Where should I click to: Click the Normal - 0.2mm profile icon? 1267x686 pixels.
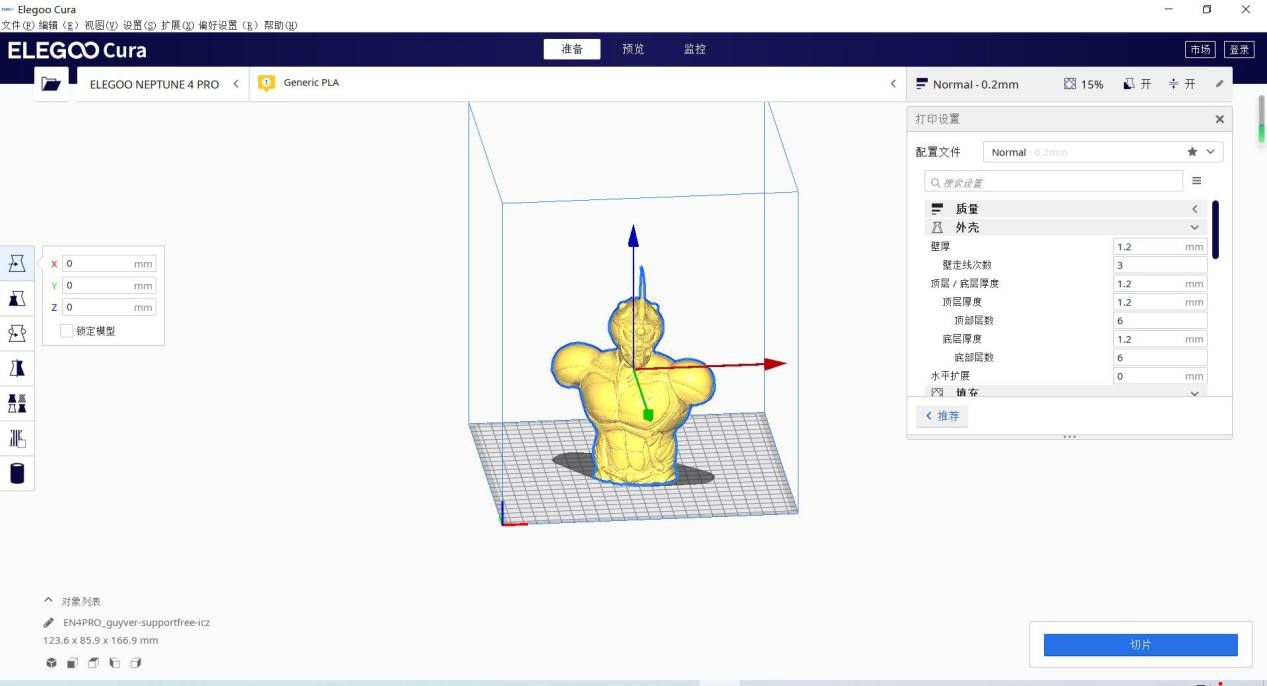pyautogui.click(x=922, y=84)
